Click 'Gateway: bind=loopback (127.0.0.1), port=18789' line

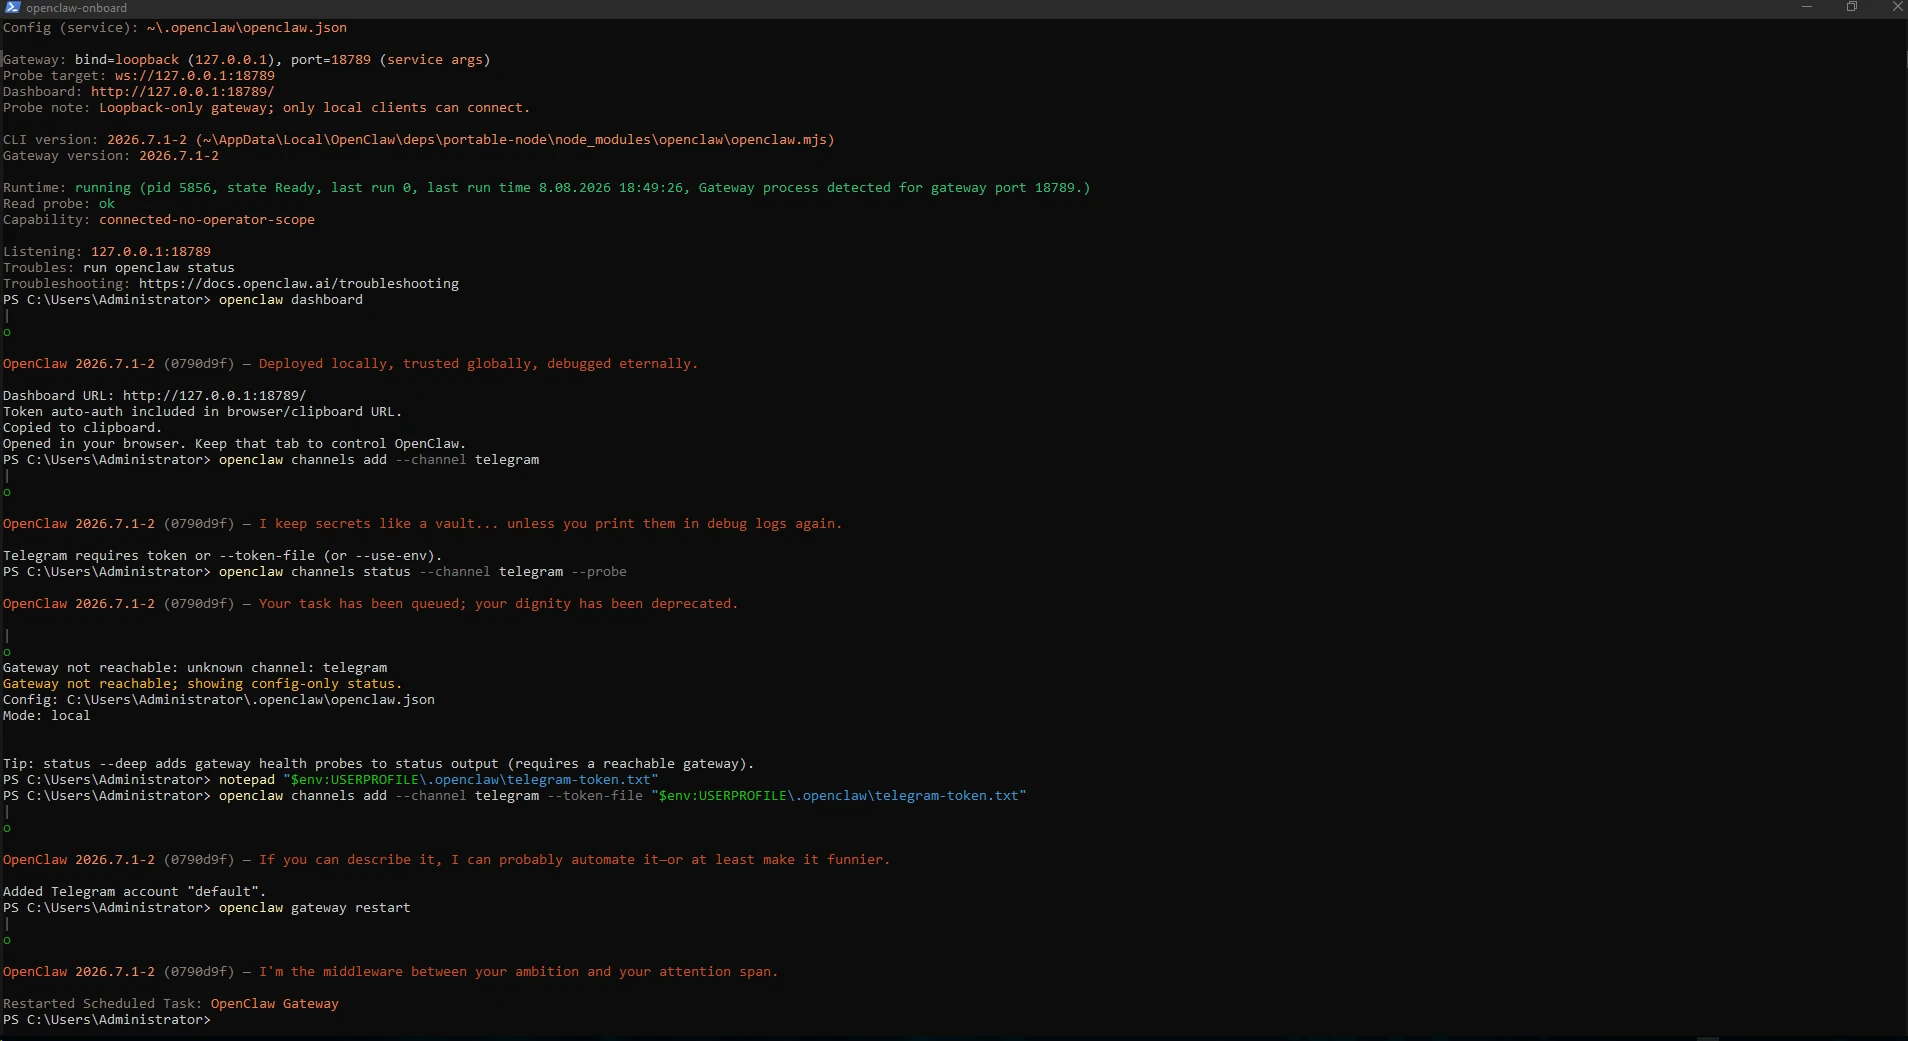[x=247, y=60]
